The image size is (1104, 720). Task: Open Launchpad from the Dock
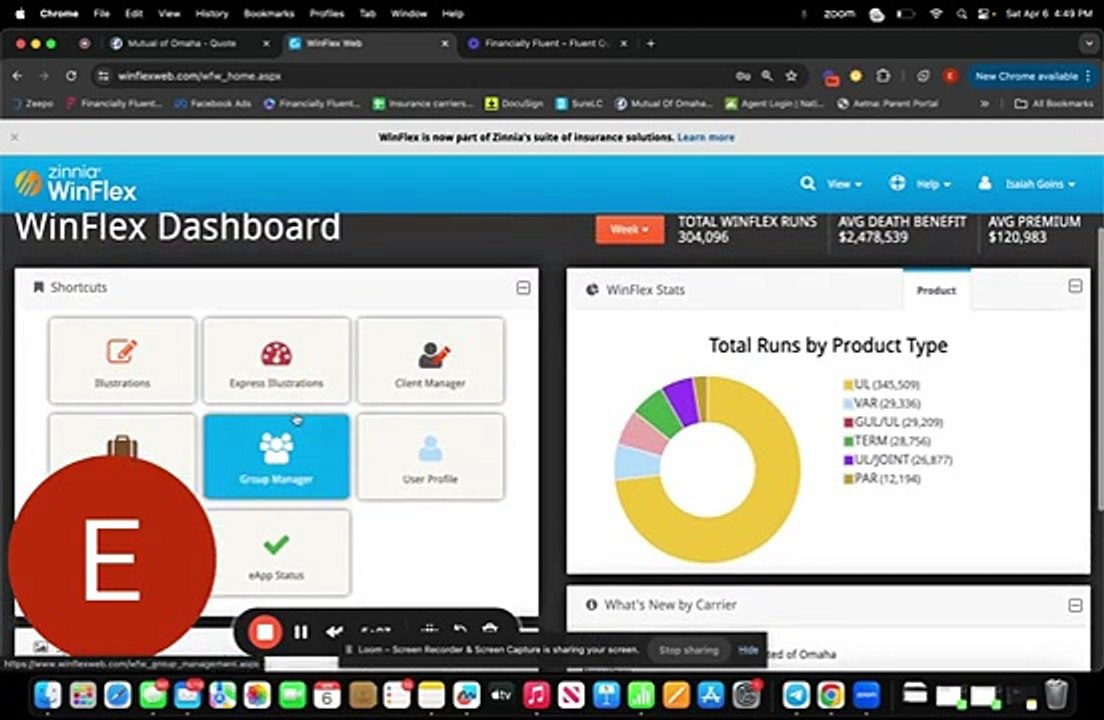(83, 695)
